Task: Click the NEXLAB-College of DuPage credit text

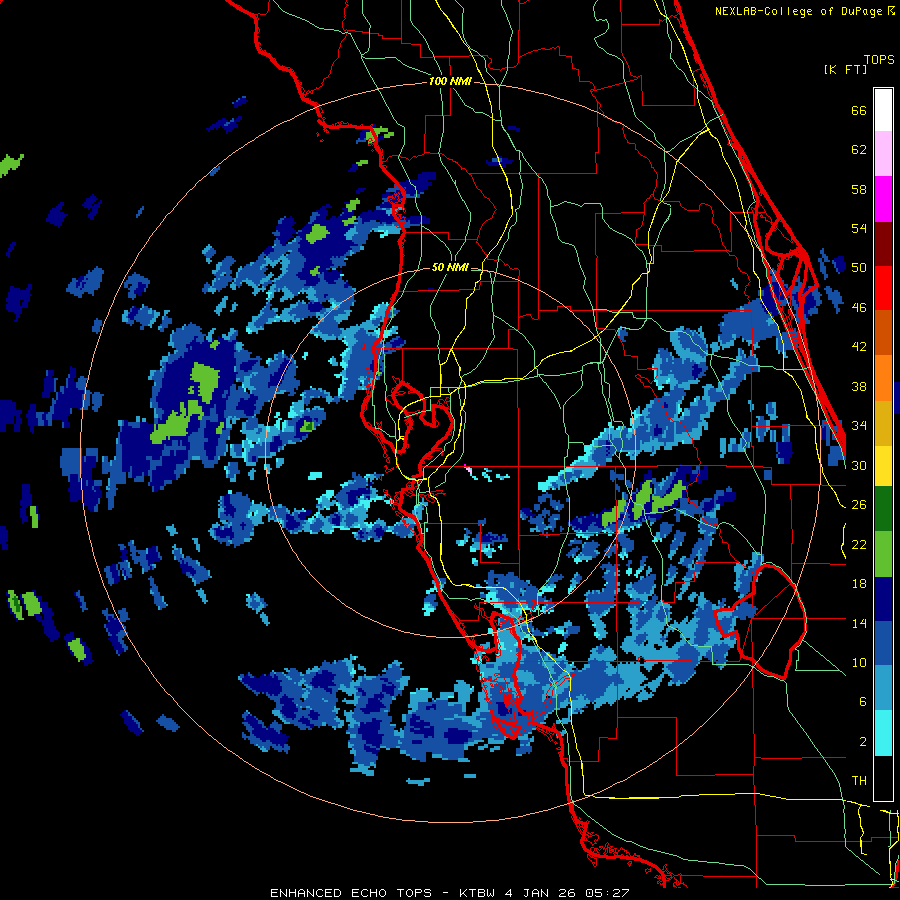Action: [801, 11]
